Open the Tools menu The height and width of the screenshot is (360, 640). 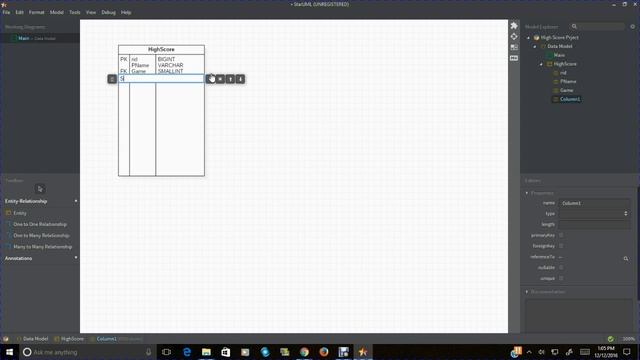pyautogui.click(x=75, y=12)
